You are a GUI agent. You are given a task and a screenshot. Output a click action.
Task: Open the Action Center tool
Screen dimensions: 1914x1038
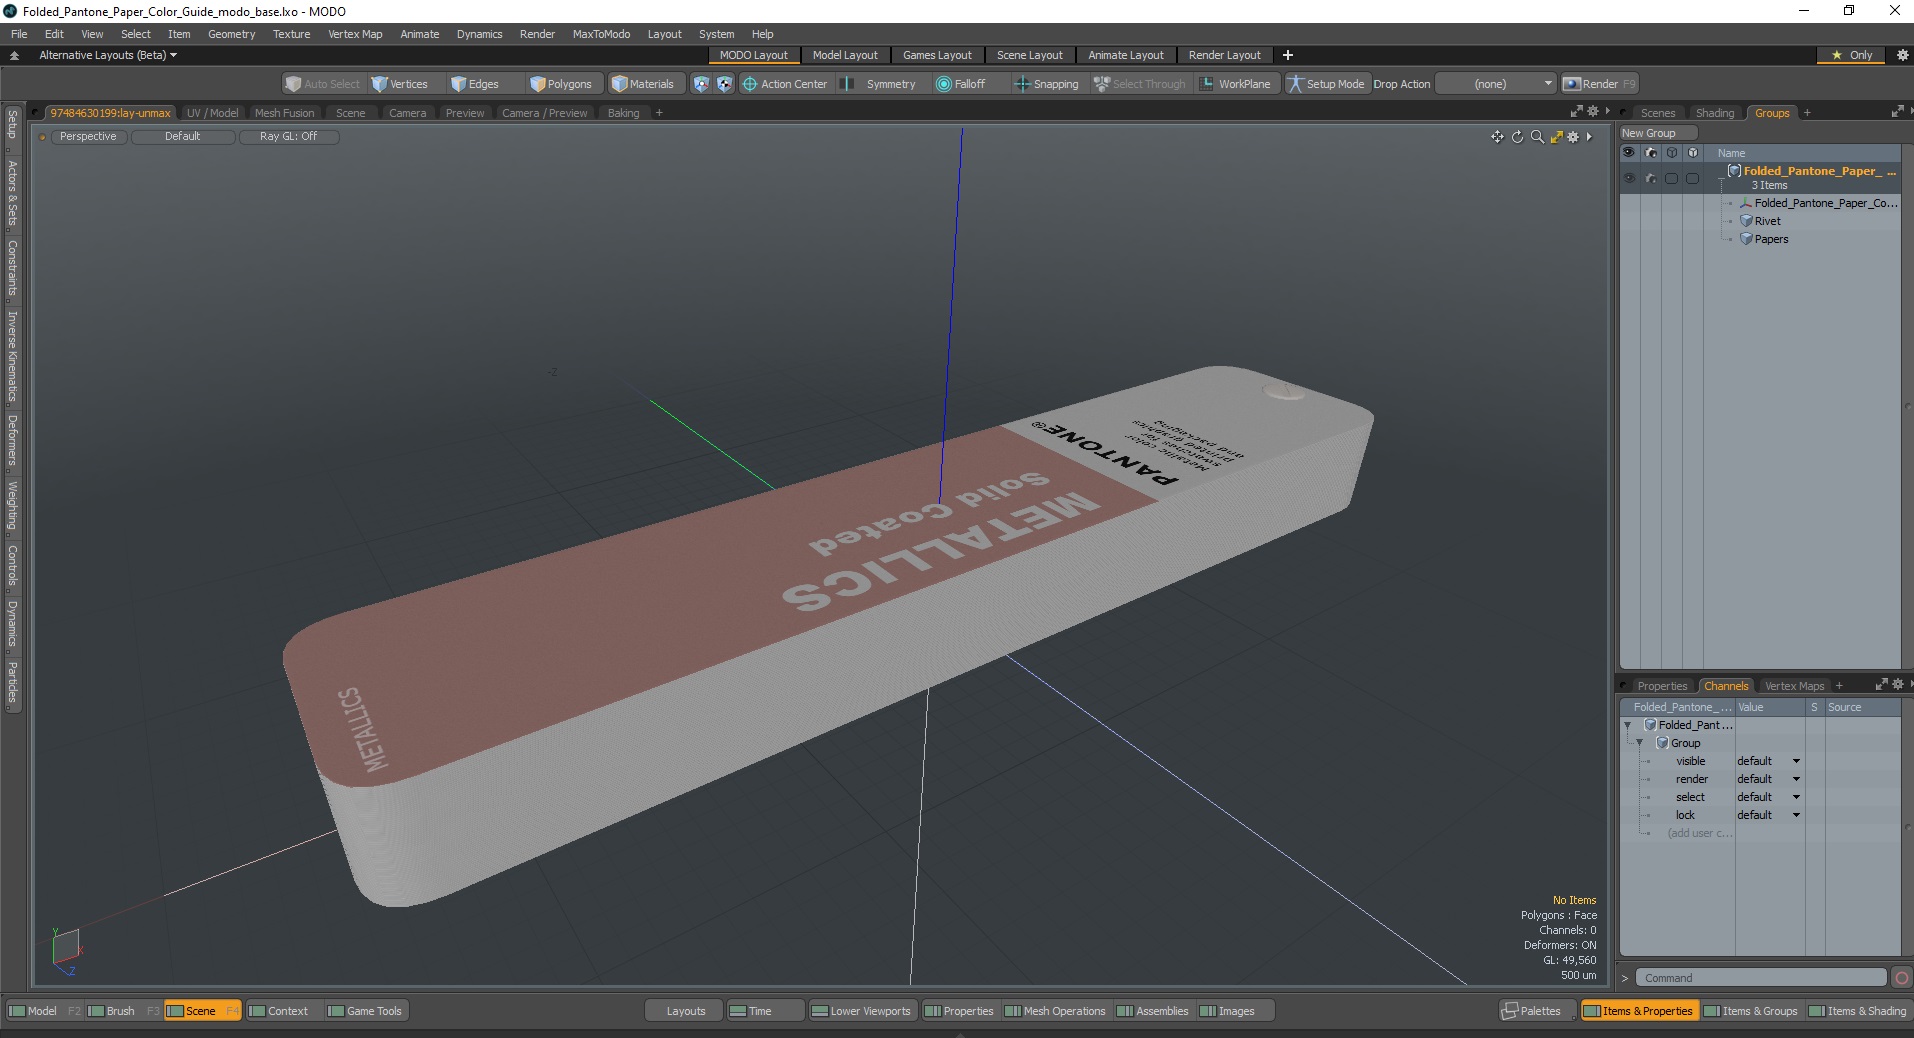[785, 84]
